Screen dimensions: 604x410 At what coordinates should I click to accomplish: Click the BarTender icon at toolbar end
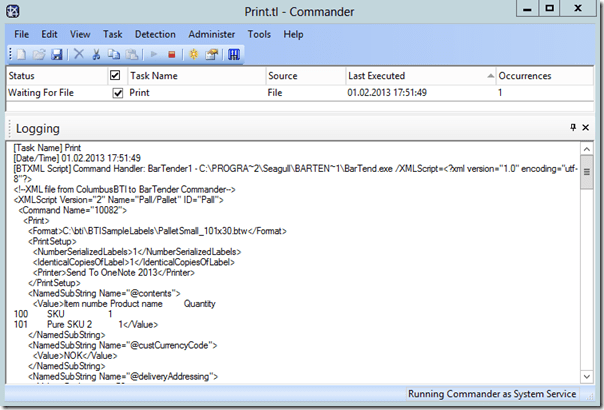pos(234,54)
